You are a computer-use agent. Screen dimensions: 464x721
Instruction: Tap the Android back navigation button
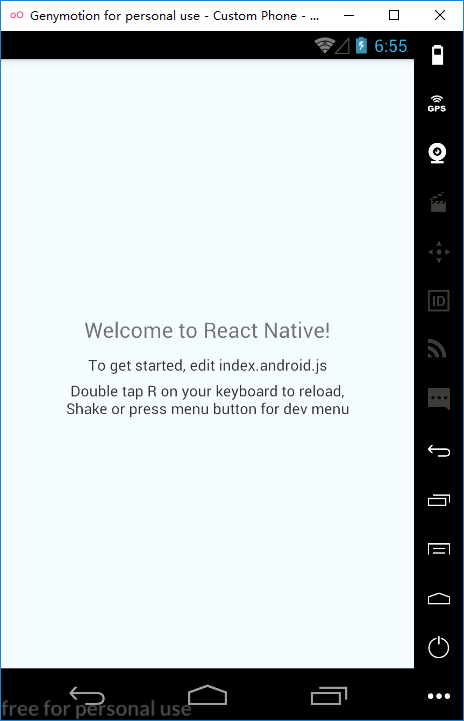pyautogui.click(x=86, y=696)
